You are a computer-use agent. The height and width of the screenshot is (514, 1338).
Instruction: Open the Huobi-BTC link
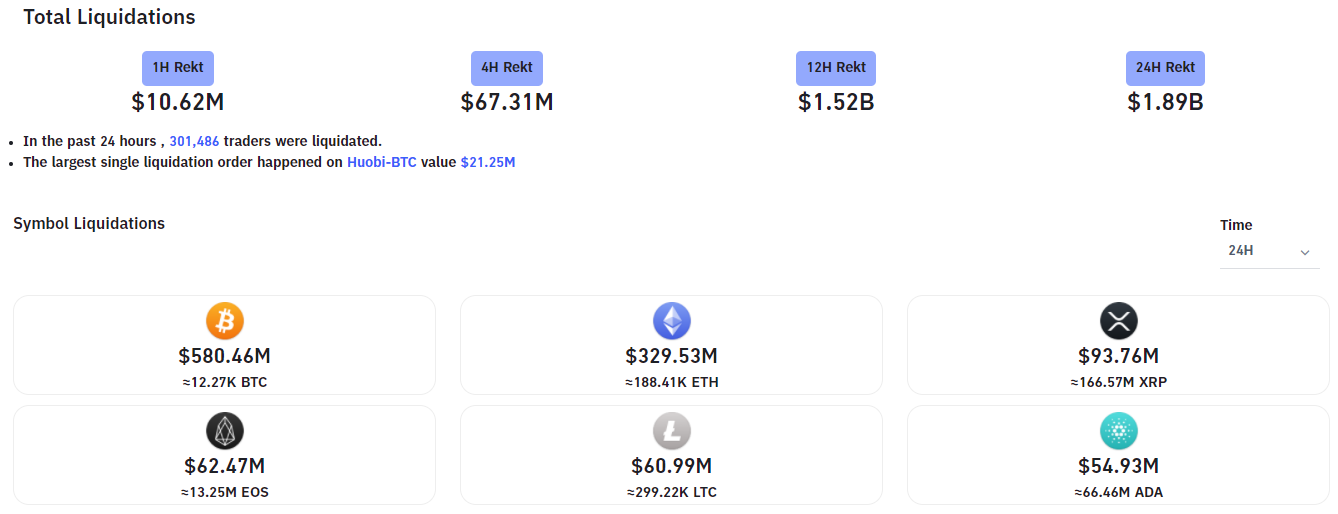coord(382,162)
